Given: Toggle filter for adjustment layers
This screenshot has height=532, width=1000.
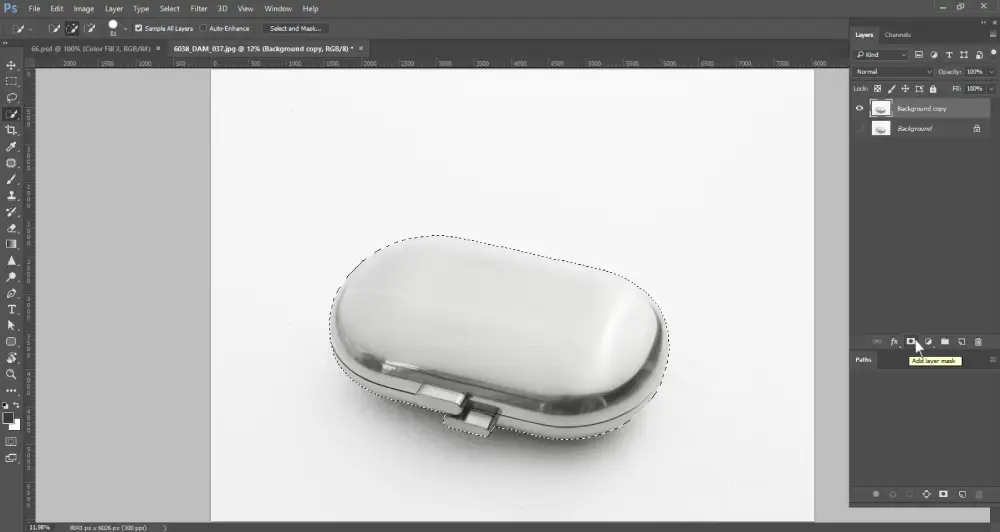Looking at the screenshot, I should pyautogui.click(x=934, y=55).
